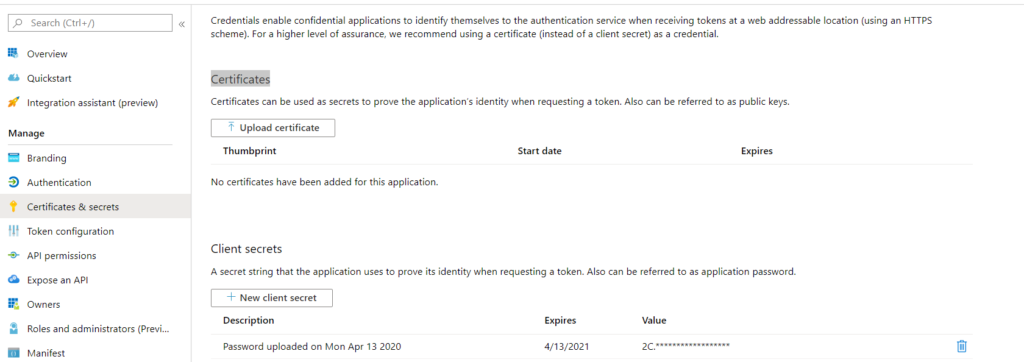Click the Overview grid icon
This screenshot has width=1024, height=362.
tap(13, 54)
